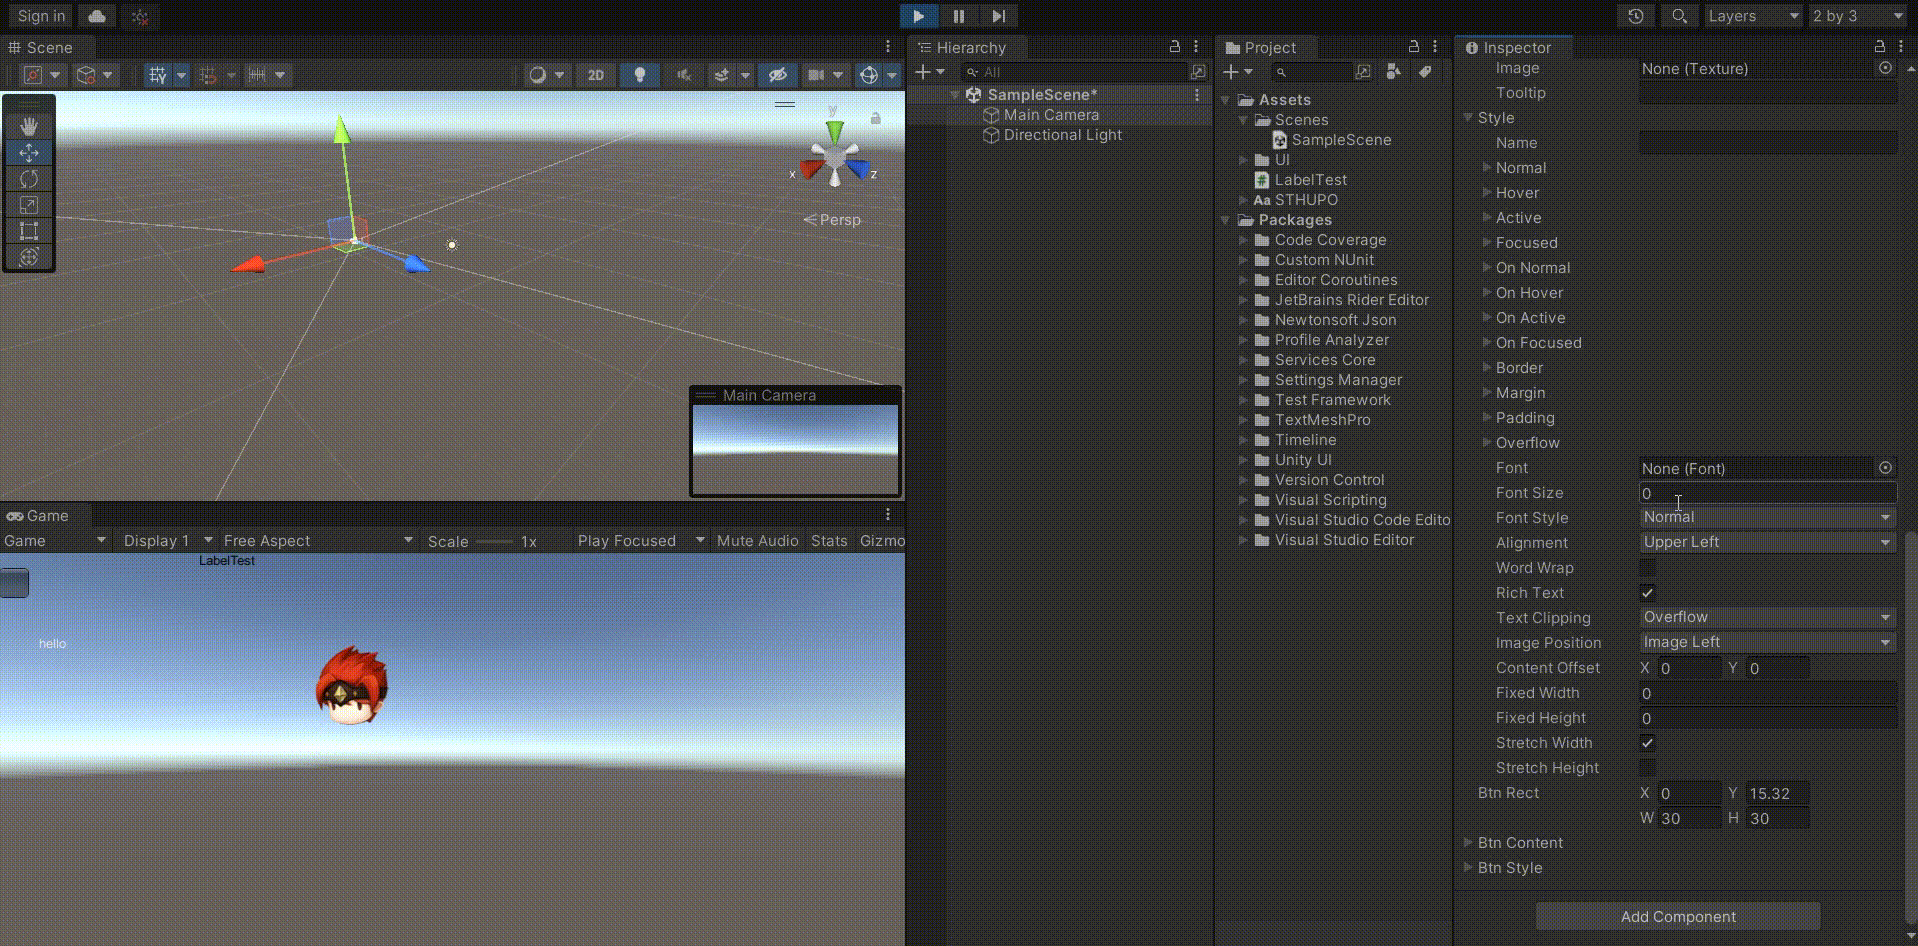The height and width of the screenshot is (946, 1918).
Task: Click the Font Size input field
Action: tap(1767, 493)
